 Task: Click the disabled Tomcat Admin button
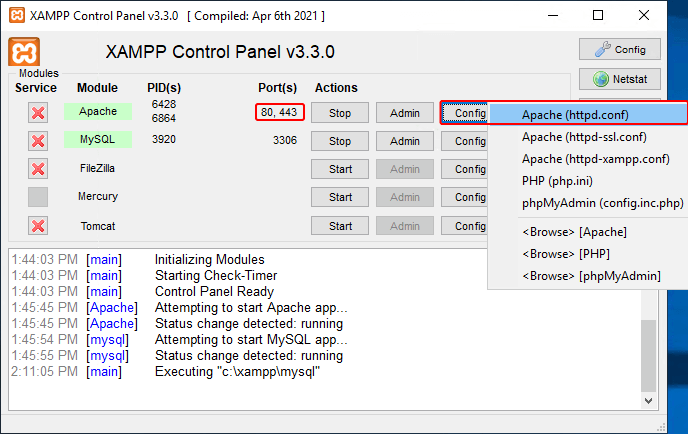point(405,226)
